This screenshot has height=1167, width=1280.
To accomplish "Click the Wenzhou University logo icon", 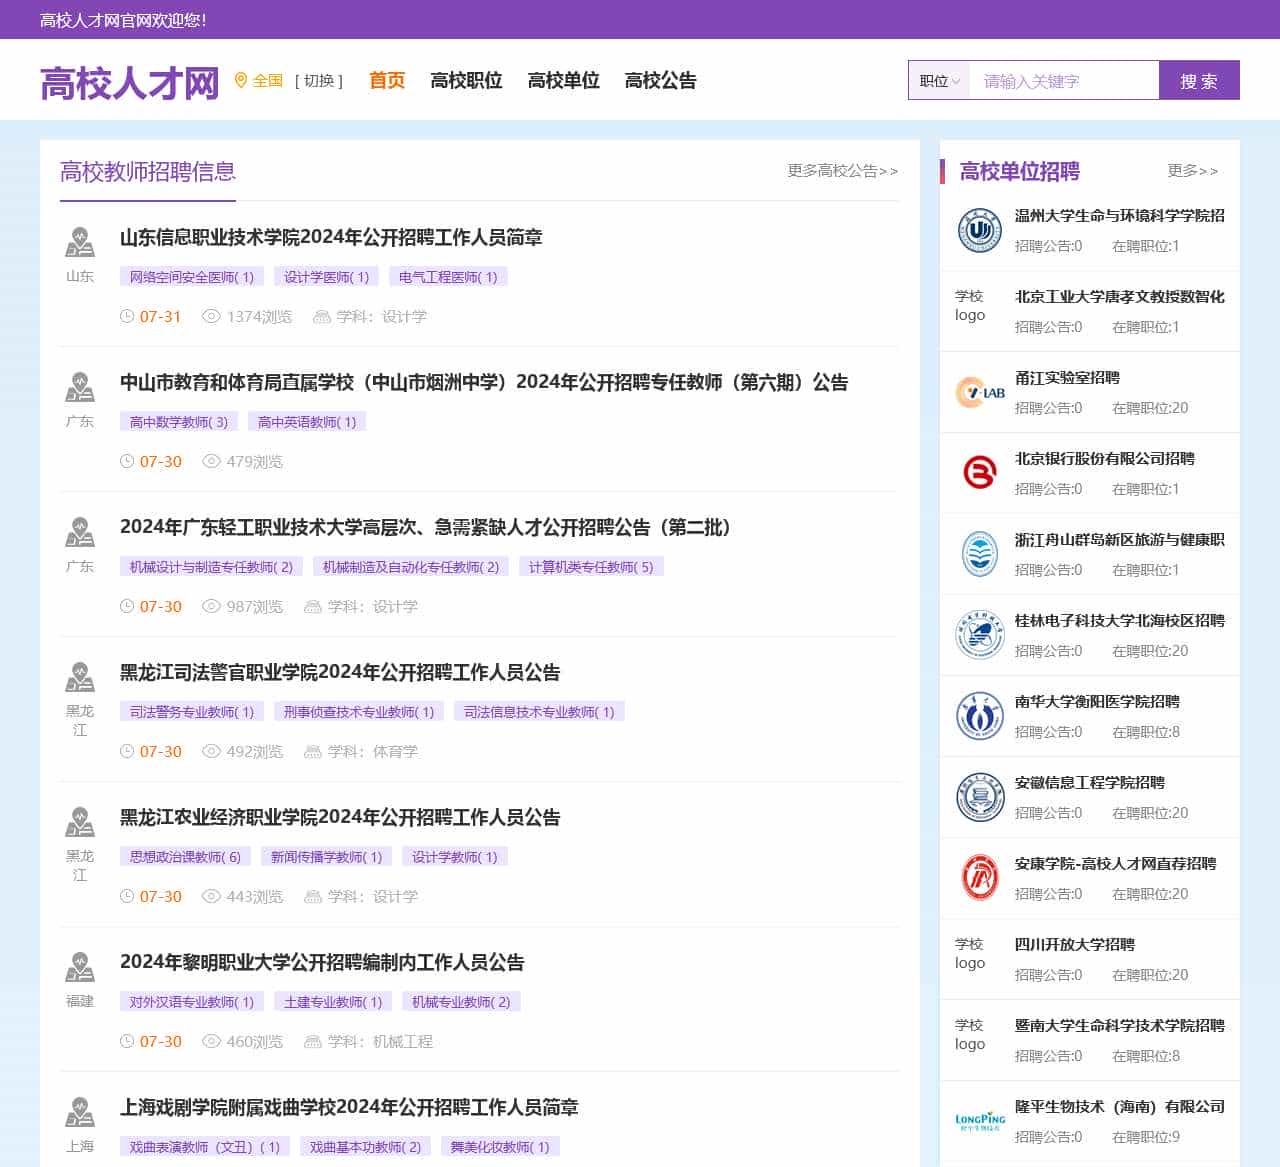I will 979,231.
